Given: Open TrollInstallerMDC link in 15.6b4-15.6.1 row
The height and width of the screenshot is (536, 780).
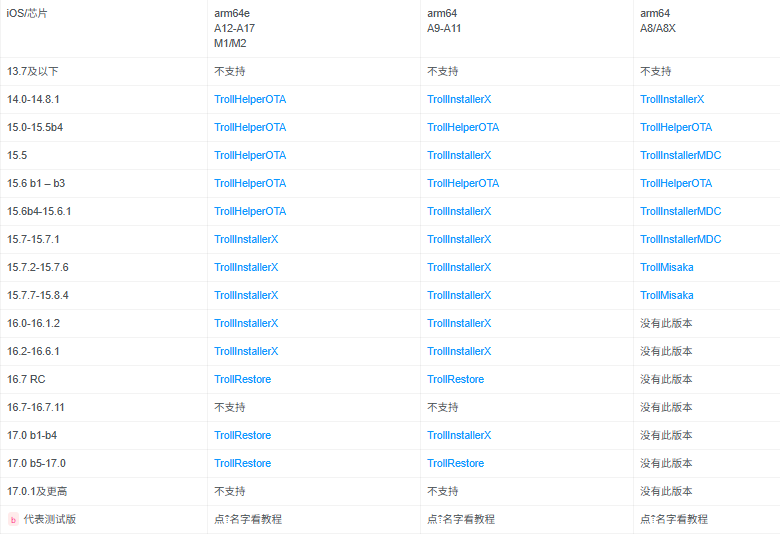Looking at the screenshot, I should point(681,212).
